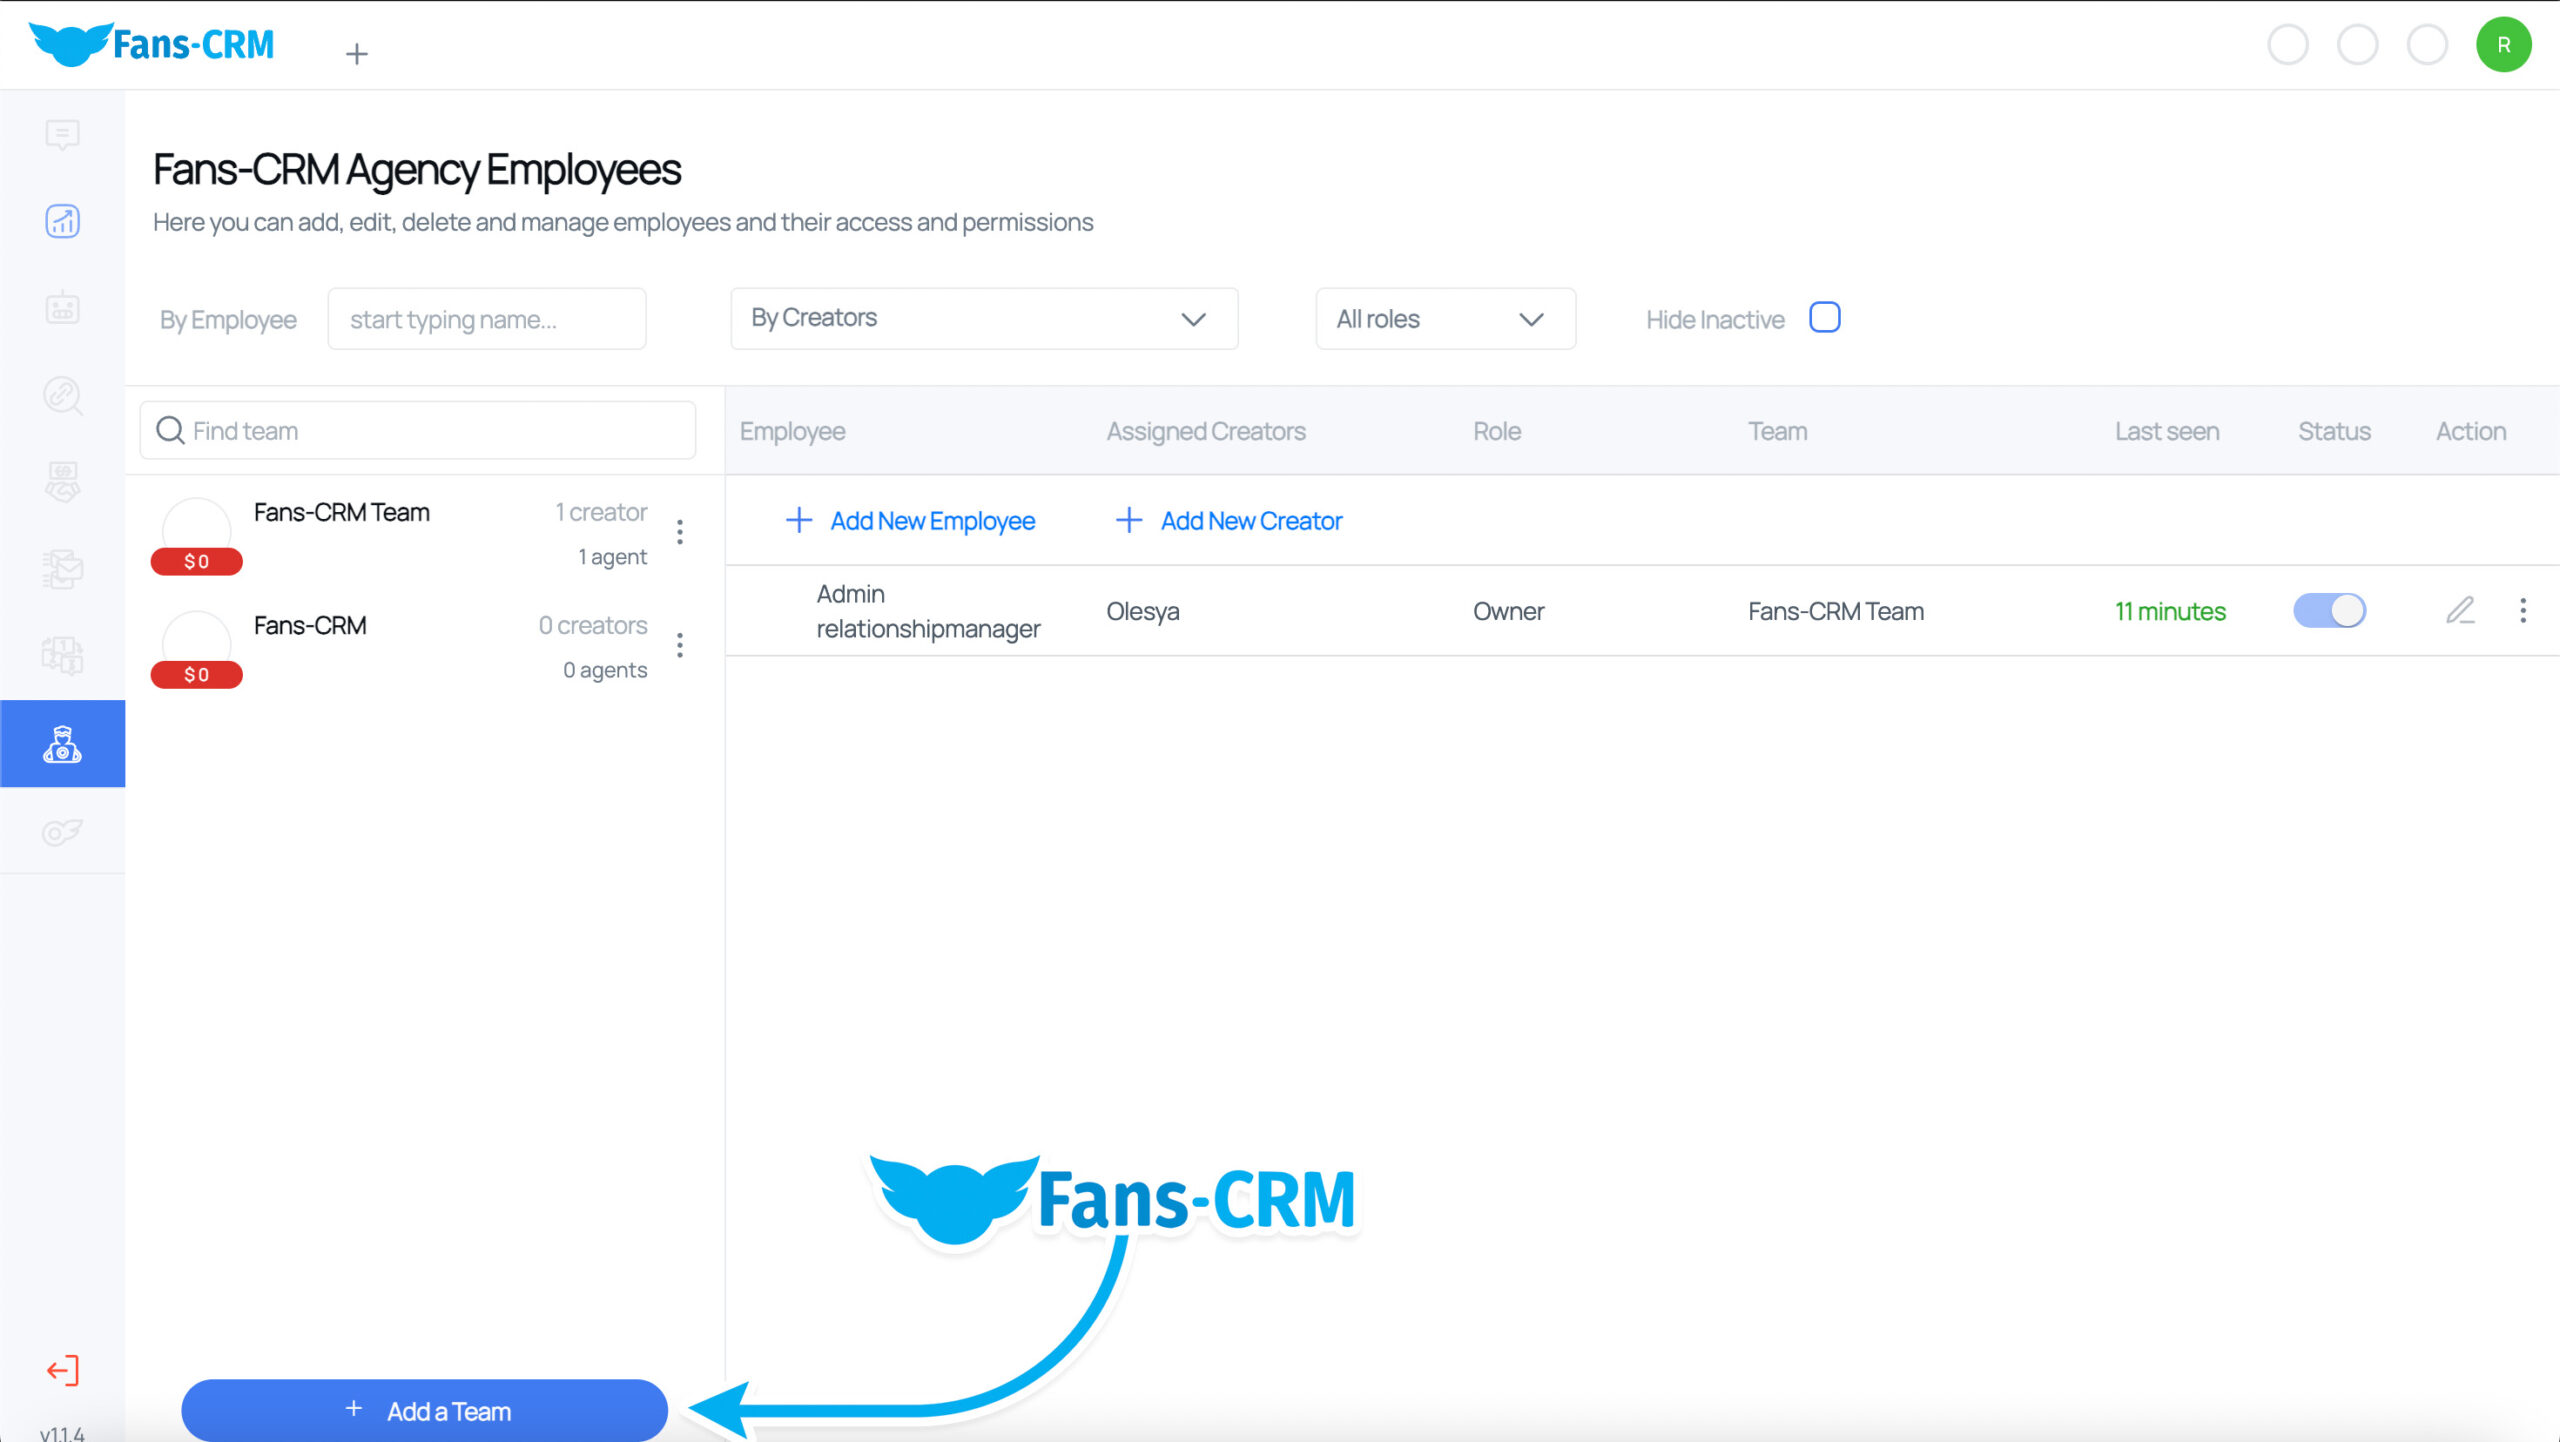
Task: Click the first empty circle in header
Action: (x=2288, y=45)
